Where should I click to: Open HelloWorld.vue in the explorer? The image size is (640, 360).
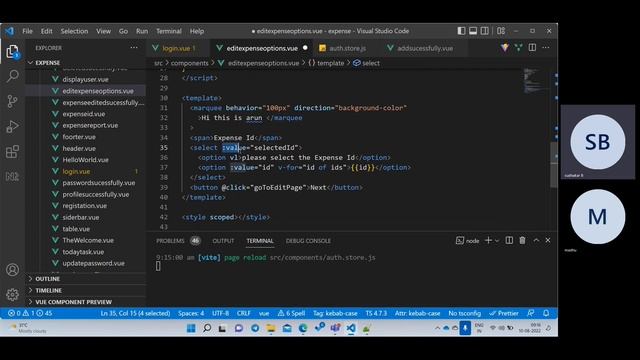(x=85, y=160)
